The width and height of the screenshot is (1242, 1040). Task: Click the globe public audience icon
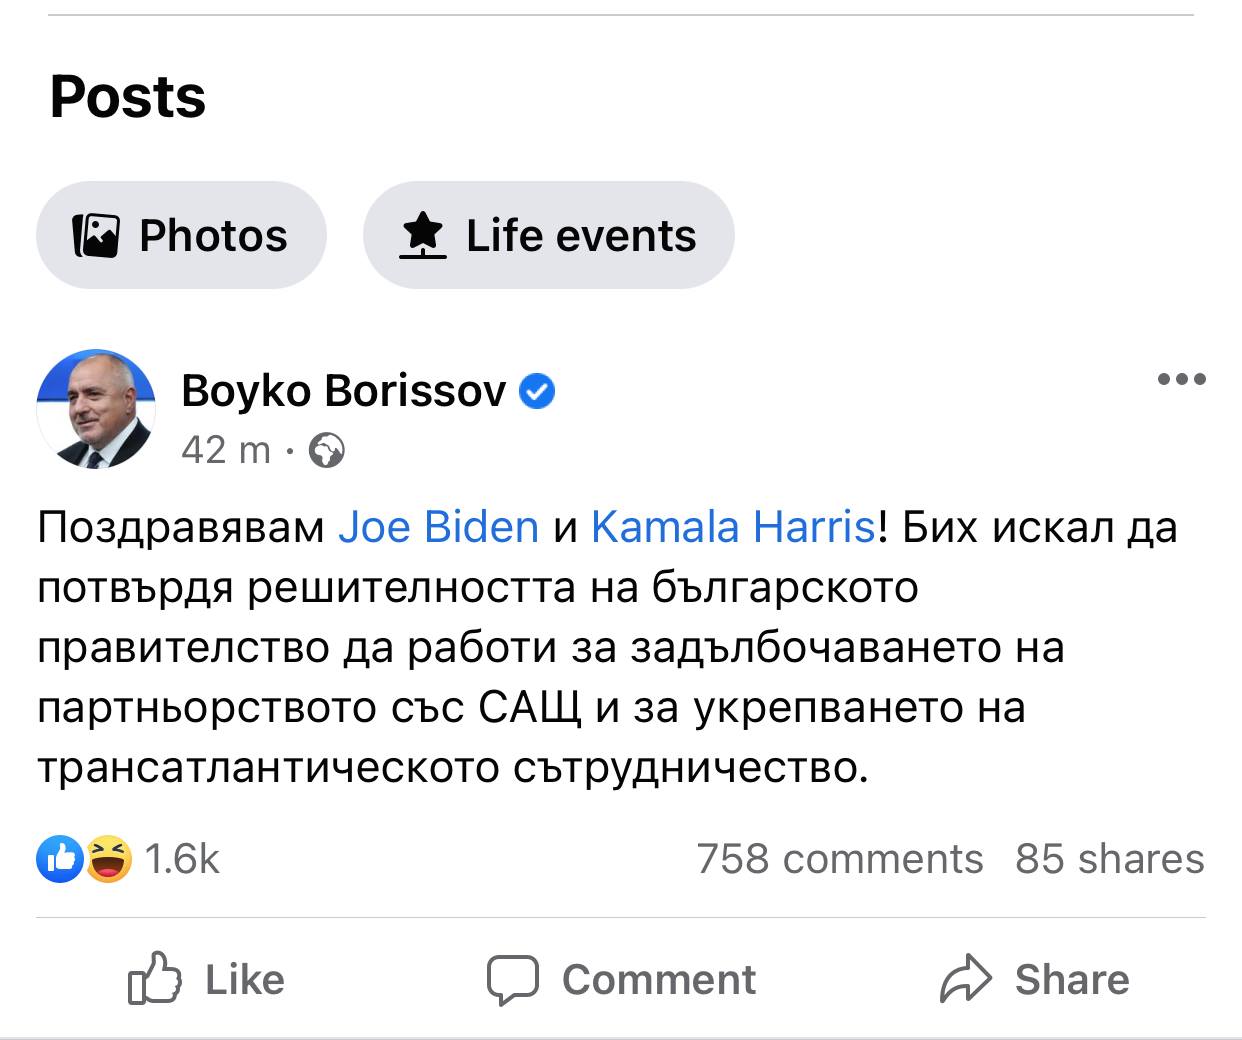tap(327, 451)
